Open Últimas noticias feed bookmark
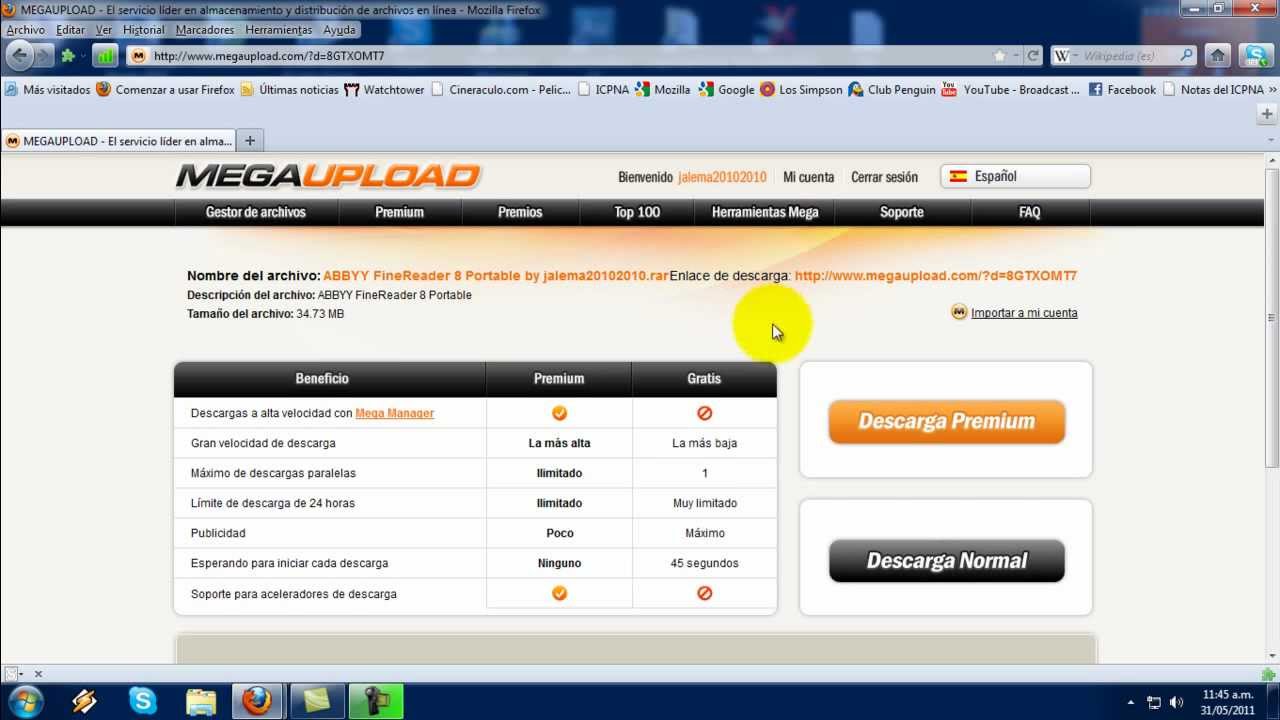Screen dimensions: 1280x720 pos(289,89)
